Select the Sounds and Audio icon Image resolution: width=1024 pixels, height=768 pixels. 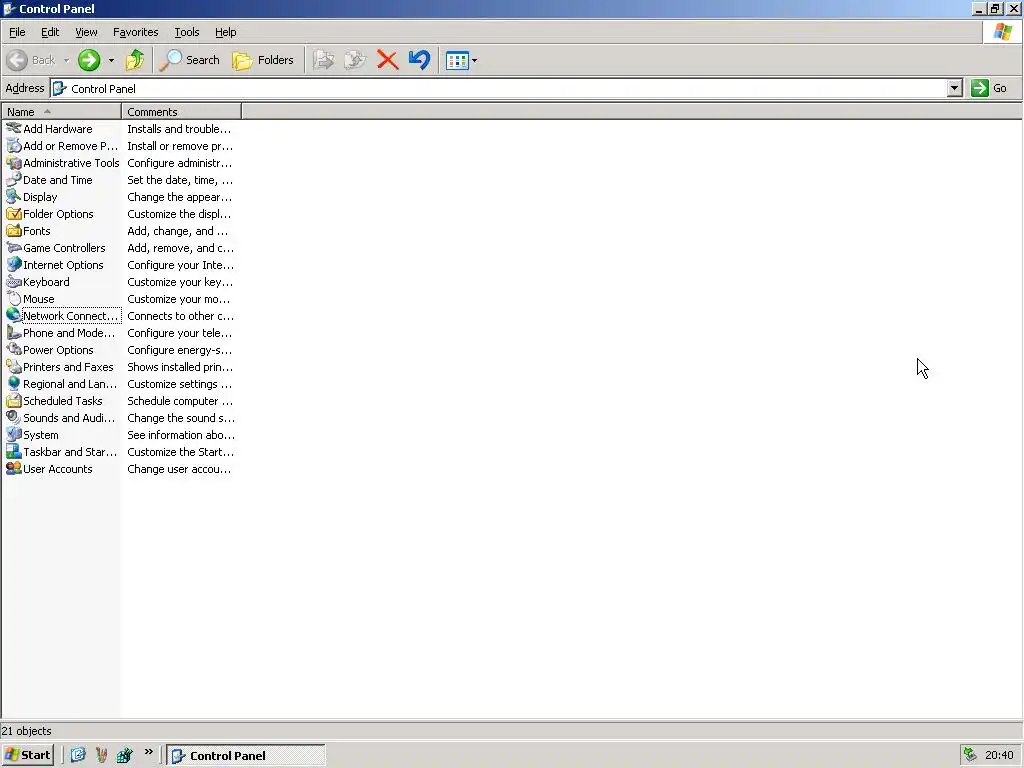14,417
